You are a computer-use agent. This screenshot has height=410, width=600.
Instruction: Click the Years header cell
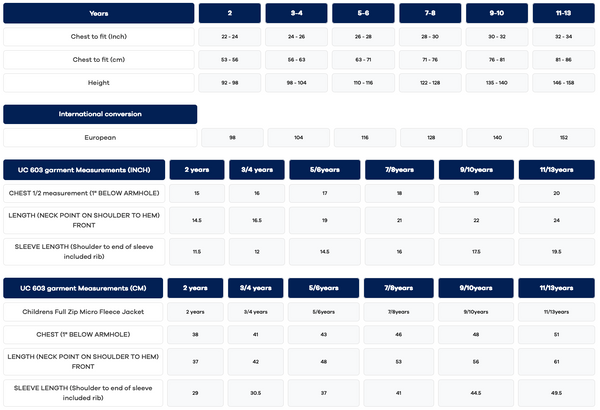(x=99, y=13)
